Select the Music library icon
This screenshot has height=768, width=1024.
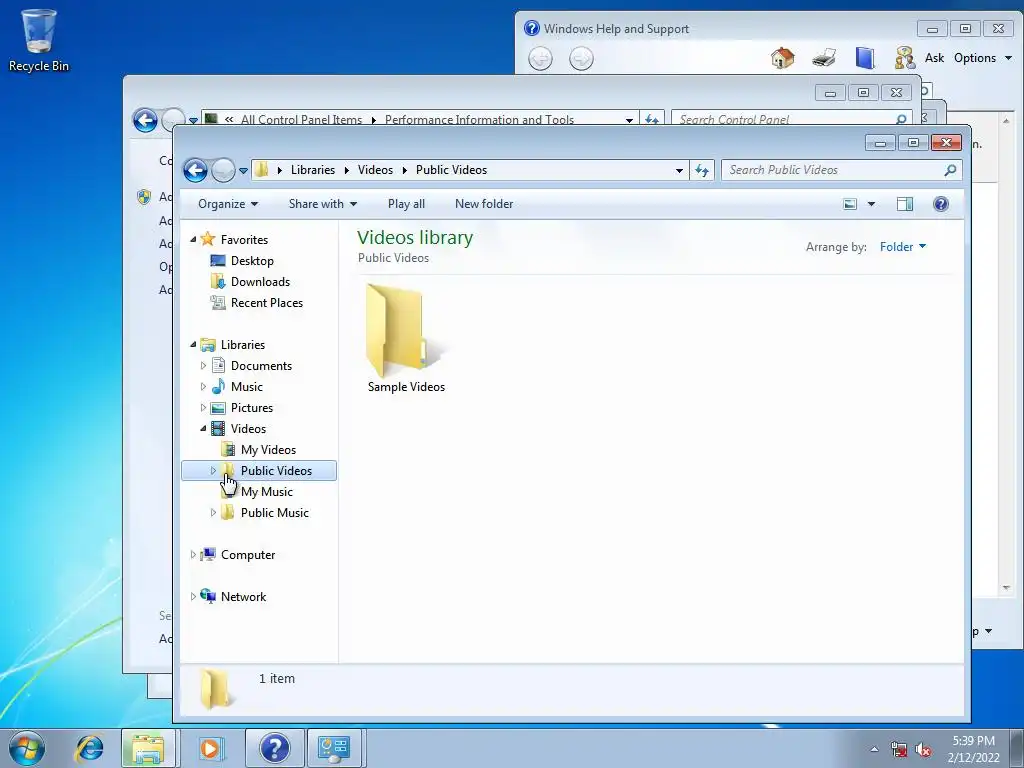pos(219,387)
